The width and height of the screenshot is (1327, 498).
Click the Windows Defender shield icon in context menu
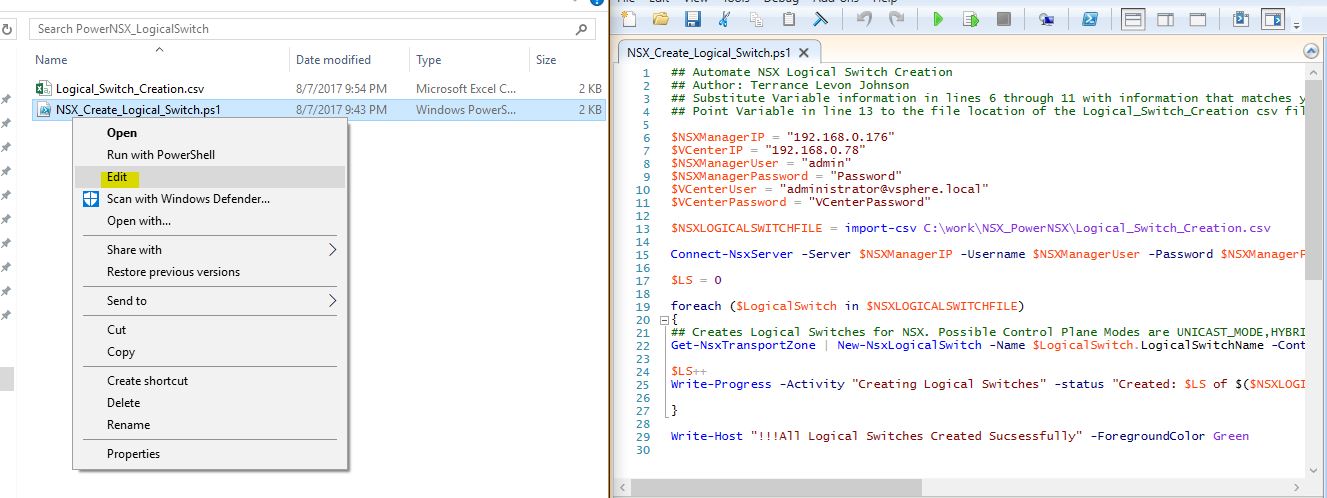(x=90, y=199)
